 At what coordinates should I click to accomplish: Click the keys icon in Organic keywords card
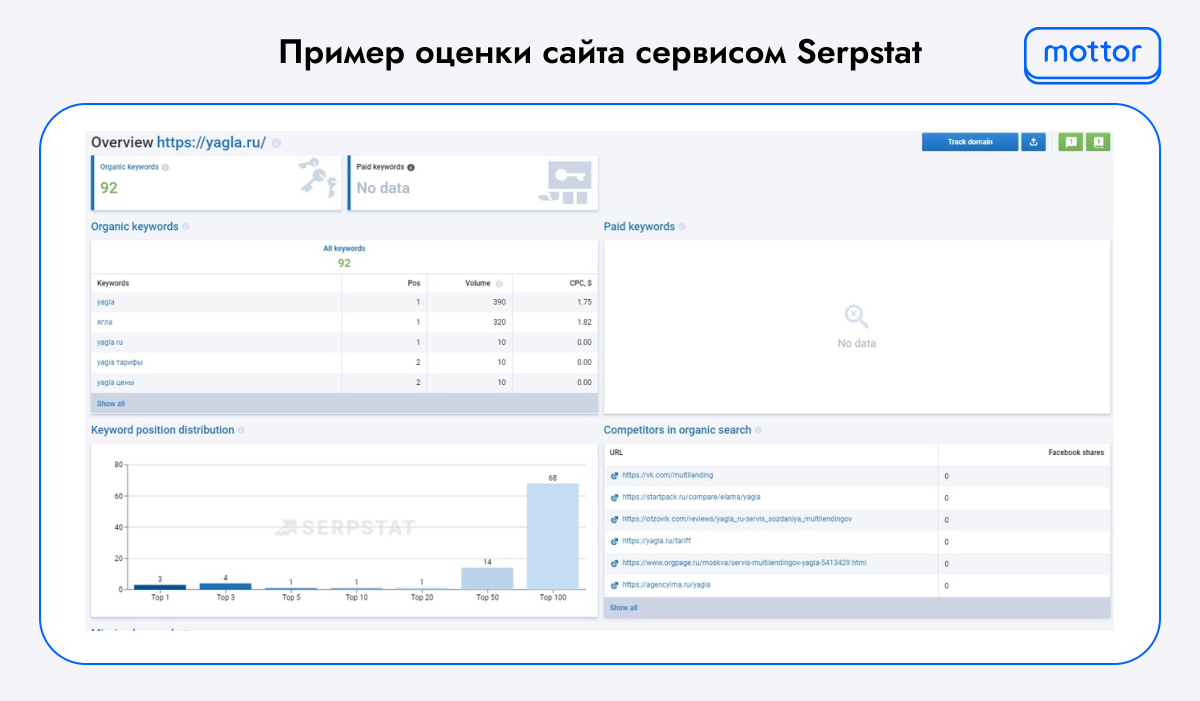point(317,178)
